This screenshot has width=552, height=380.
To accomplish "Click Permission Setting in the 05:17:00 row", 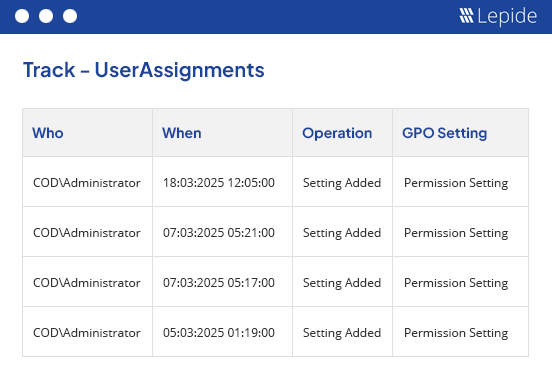I will pyautogui.click(x=456, y=283).
